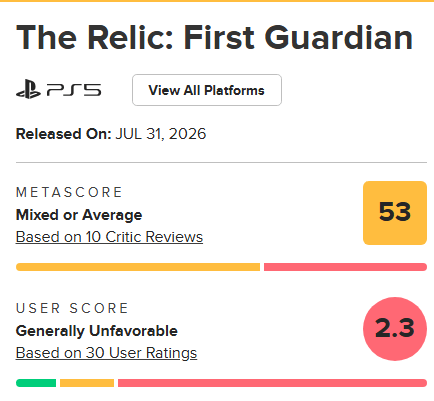Select the red negative segment of the Metascore bar
Viewport: 434px width, 401px height.
click(x=345, y=267)
